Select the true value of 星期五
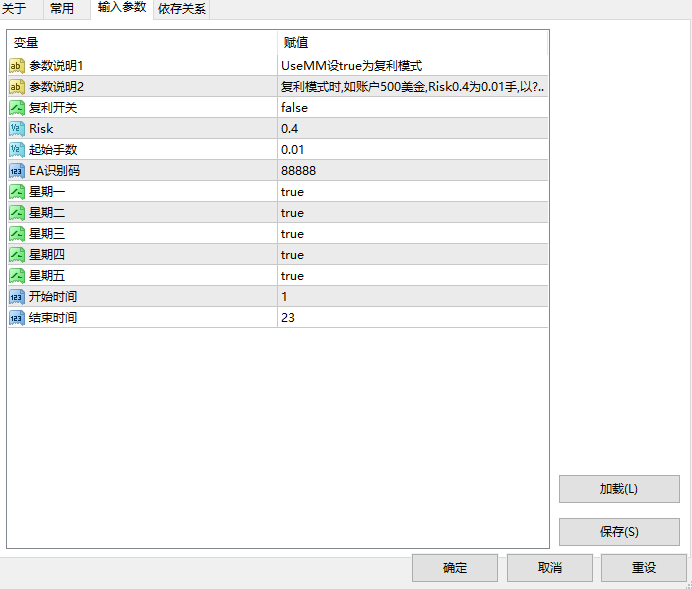 292,276
